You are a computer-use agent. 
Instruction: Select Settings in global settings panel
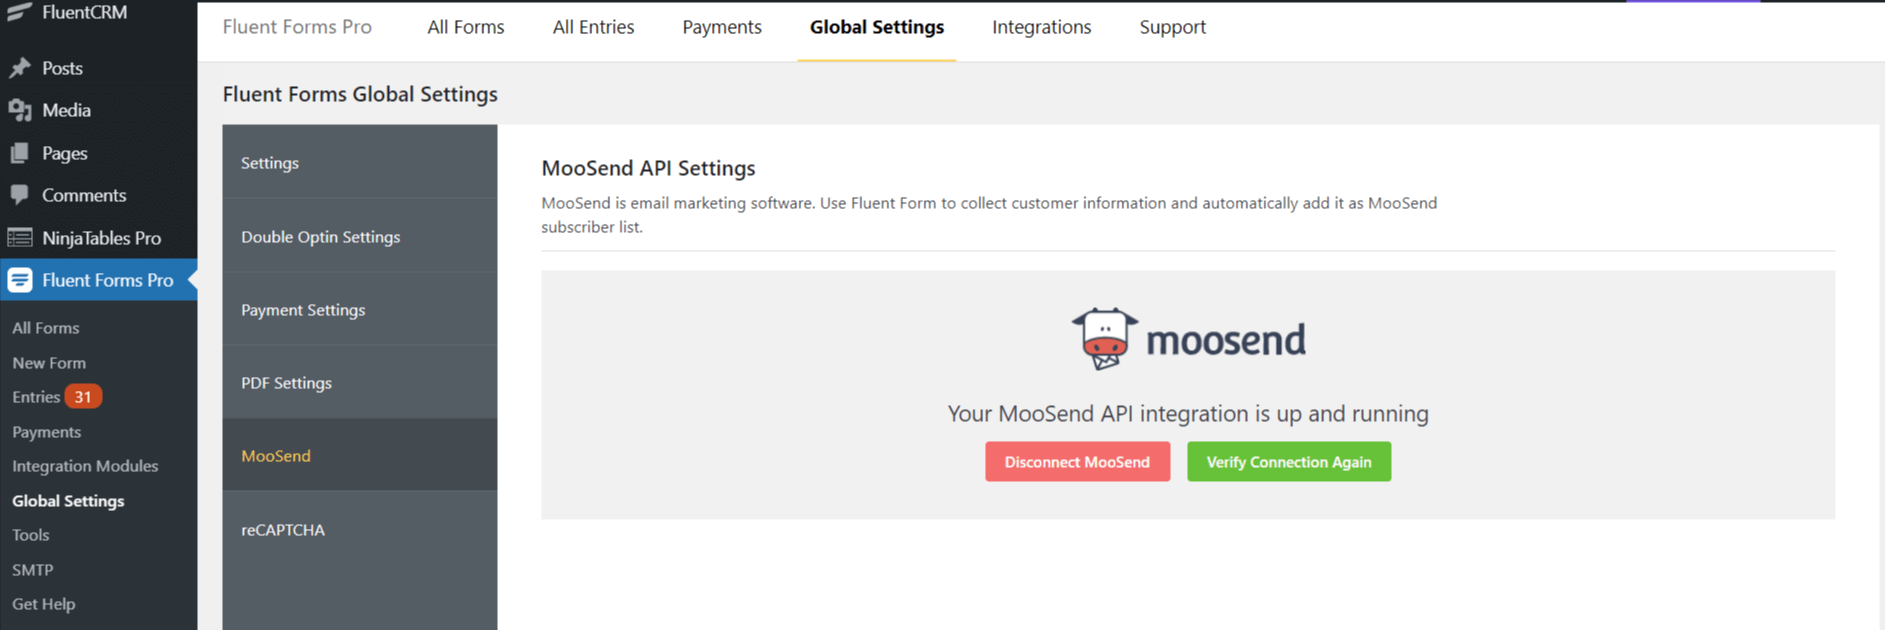[x=360, y=162]
